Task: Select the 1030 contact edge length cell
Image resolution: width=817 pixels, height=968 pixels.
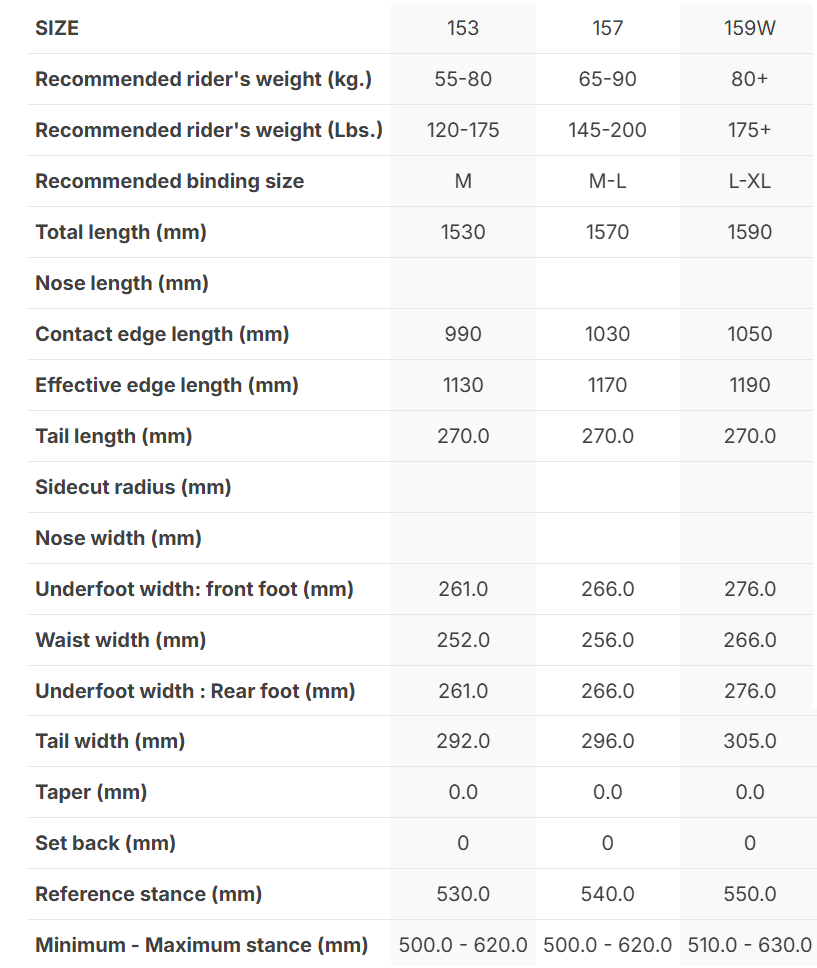Action: [x=607, y=334]
